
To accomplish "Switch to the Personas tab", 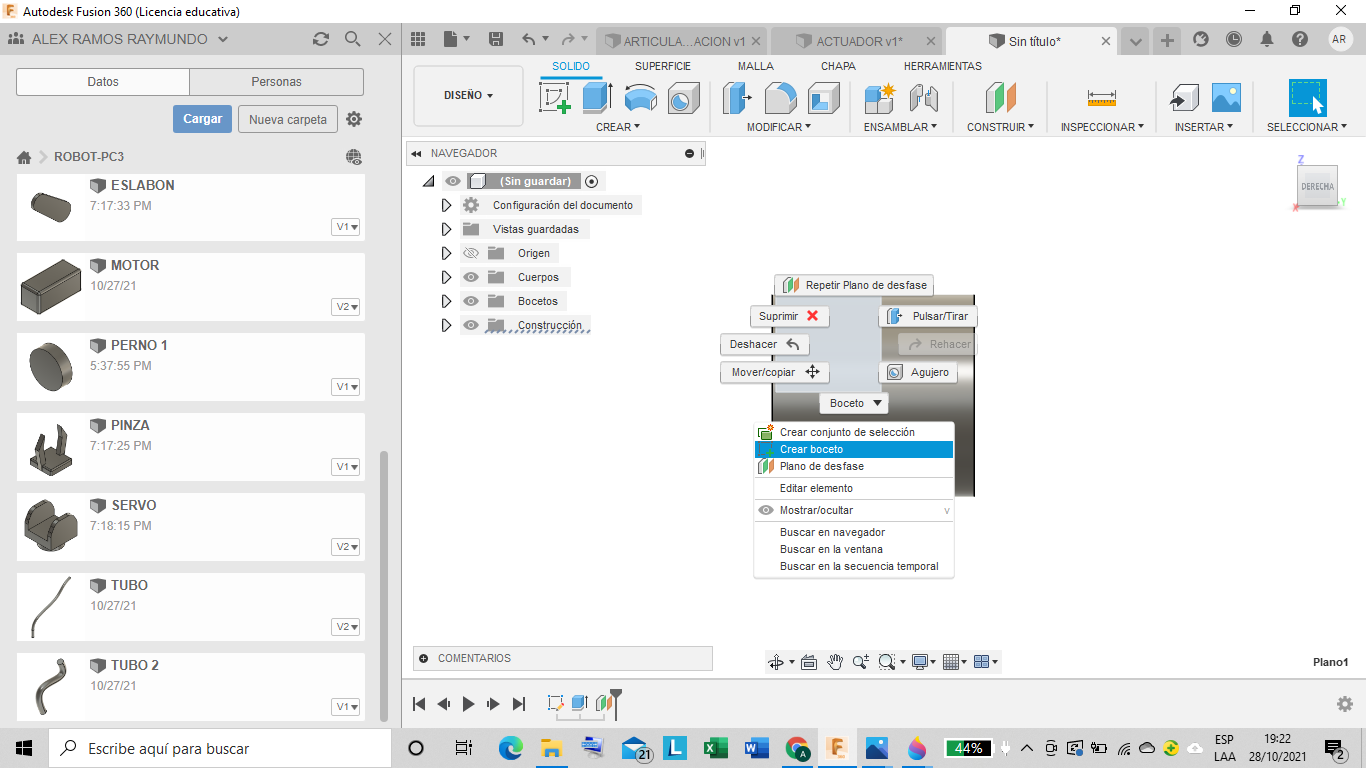I will (x=277, y=82).
